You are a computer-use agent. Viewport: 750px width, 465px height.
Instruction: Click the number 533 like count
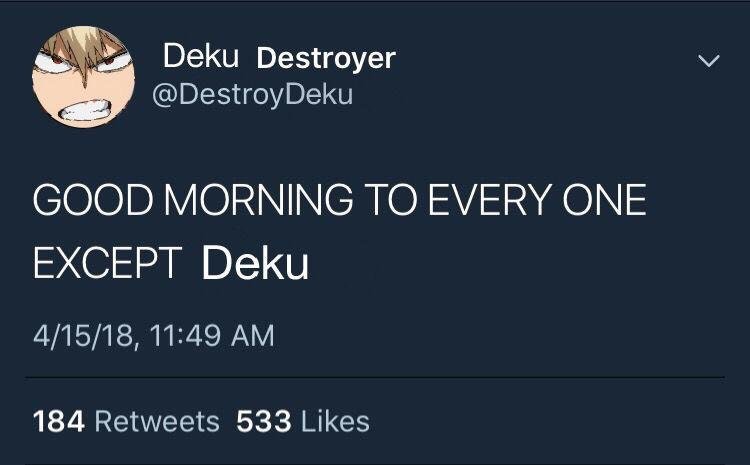261,421
